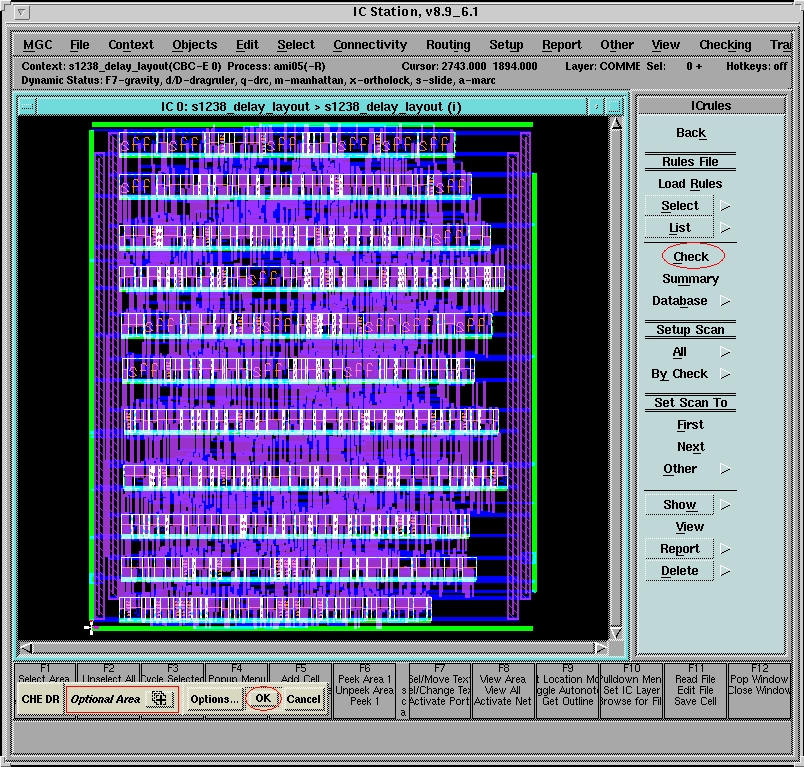Open the IC Station window menu icon
Image resolution: width=804 pixels, height=767 pixels.
[23, 13]
